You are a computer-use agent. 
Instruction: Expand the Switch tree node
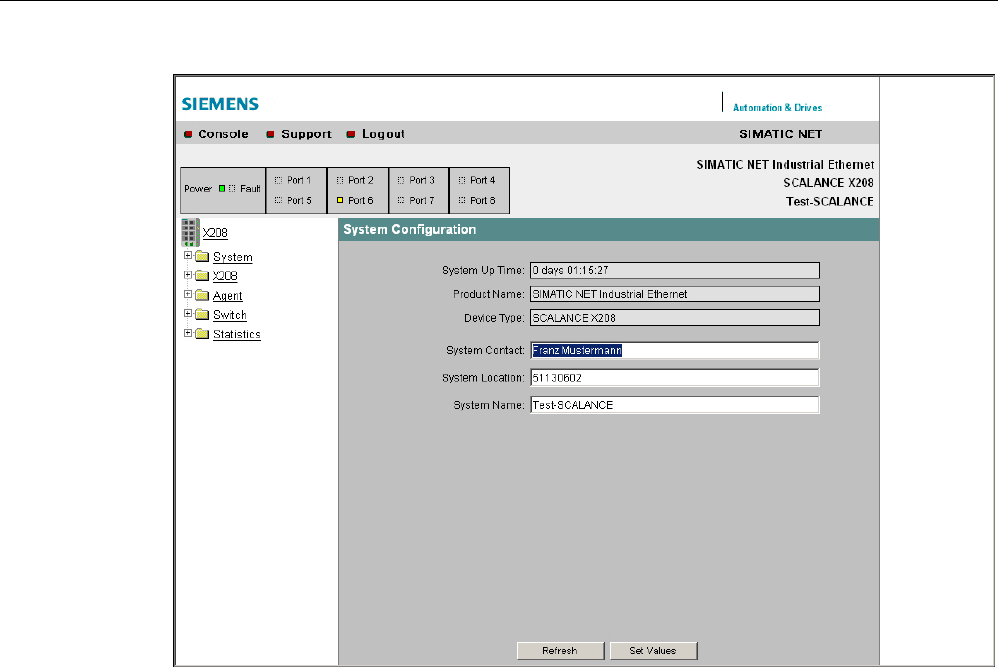(x=188, y=313)
